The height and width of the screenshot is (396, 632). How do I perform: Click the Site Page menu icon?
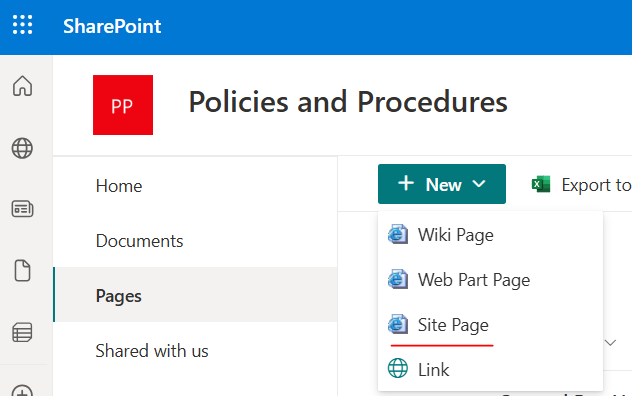[x=398, y=324]
